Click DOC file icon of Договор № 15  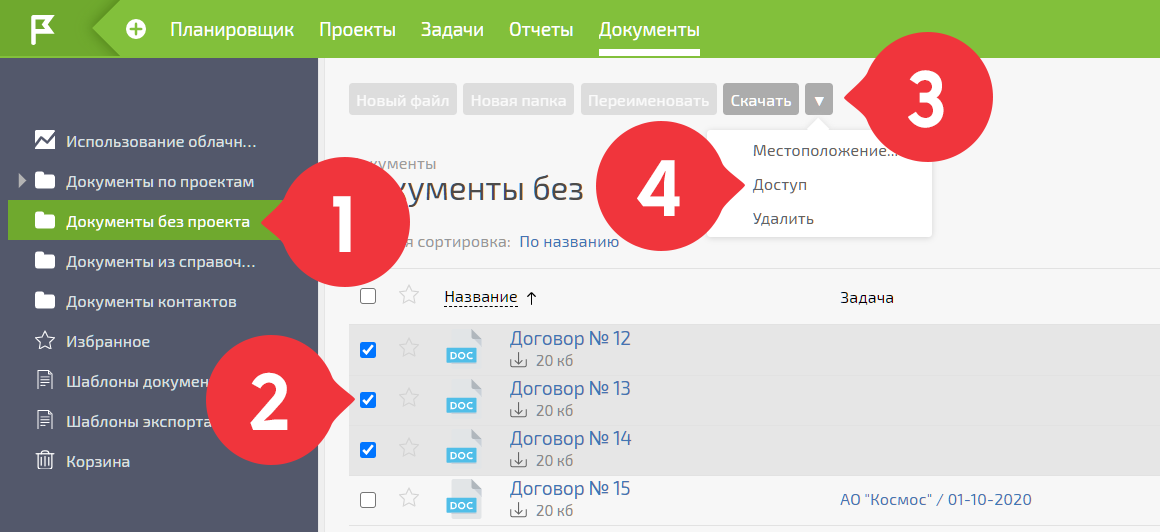pos(464,498)
